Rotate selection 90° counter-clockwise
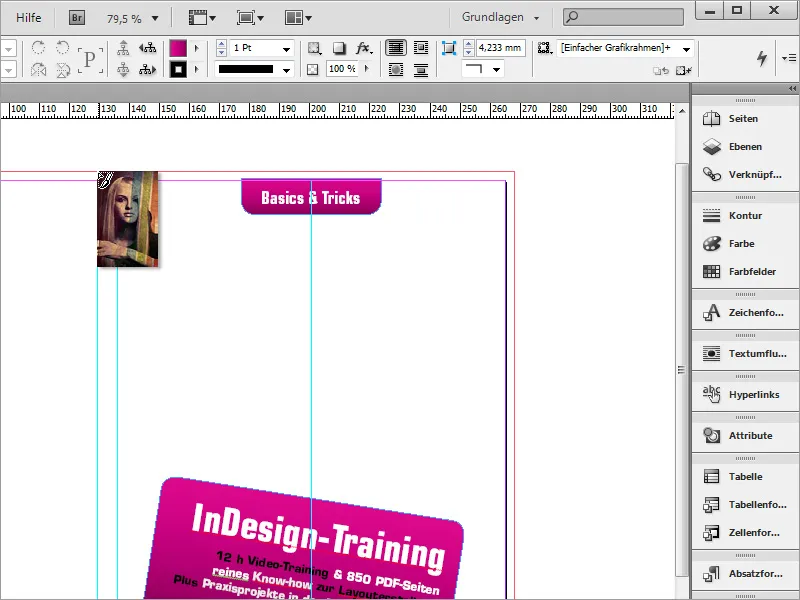Image resolution: width=800 pixels, height=600 pixels. coord(62,48)
